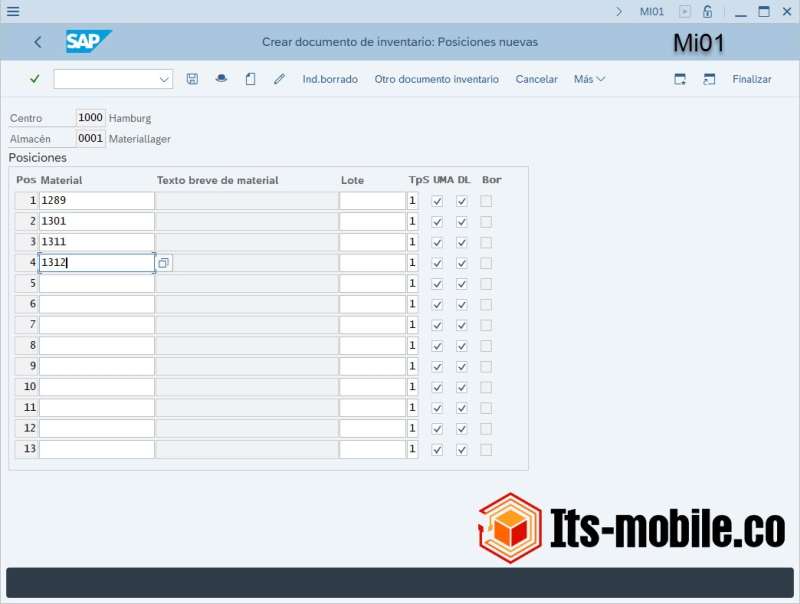Click the hat-shaped icon in the toolbar
The image size is (800, 604).
point(221,79)
